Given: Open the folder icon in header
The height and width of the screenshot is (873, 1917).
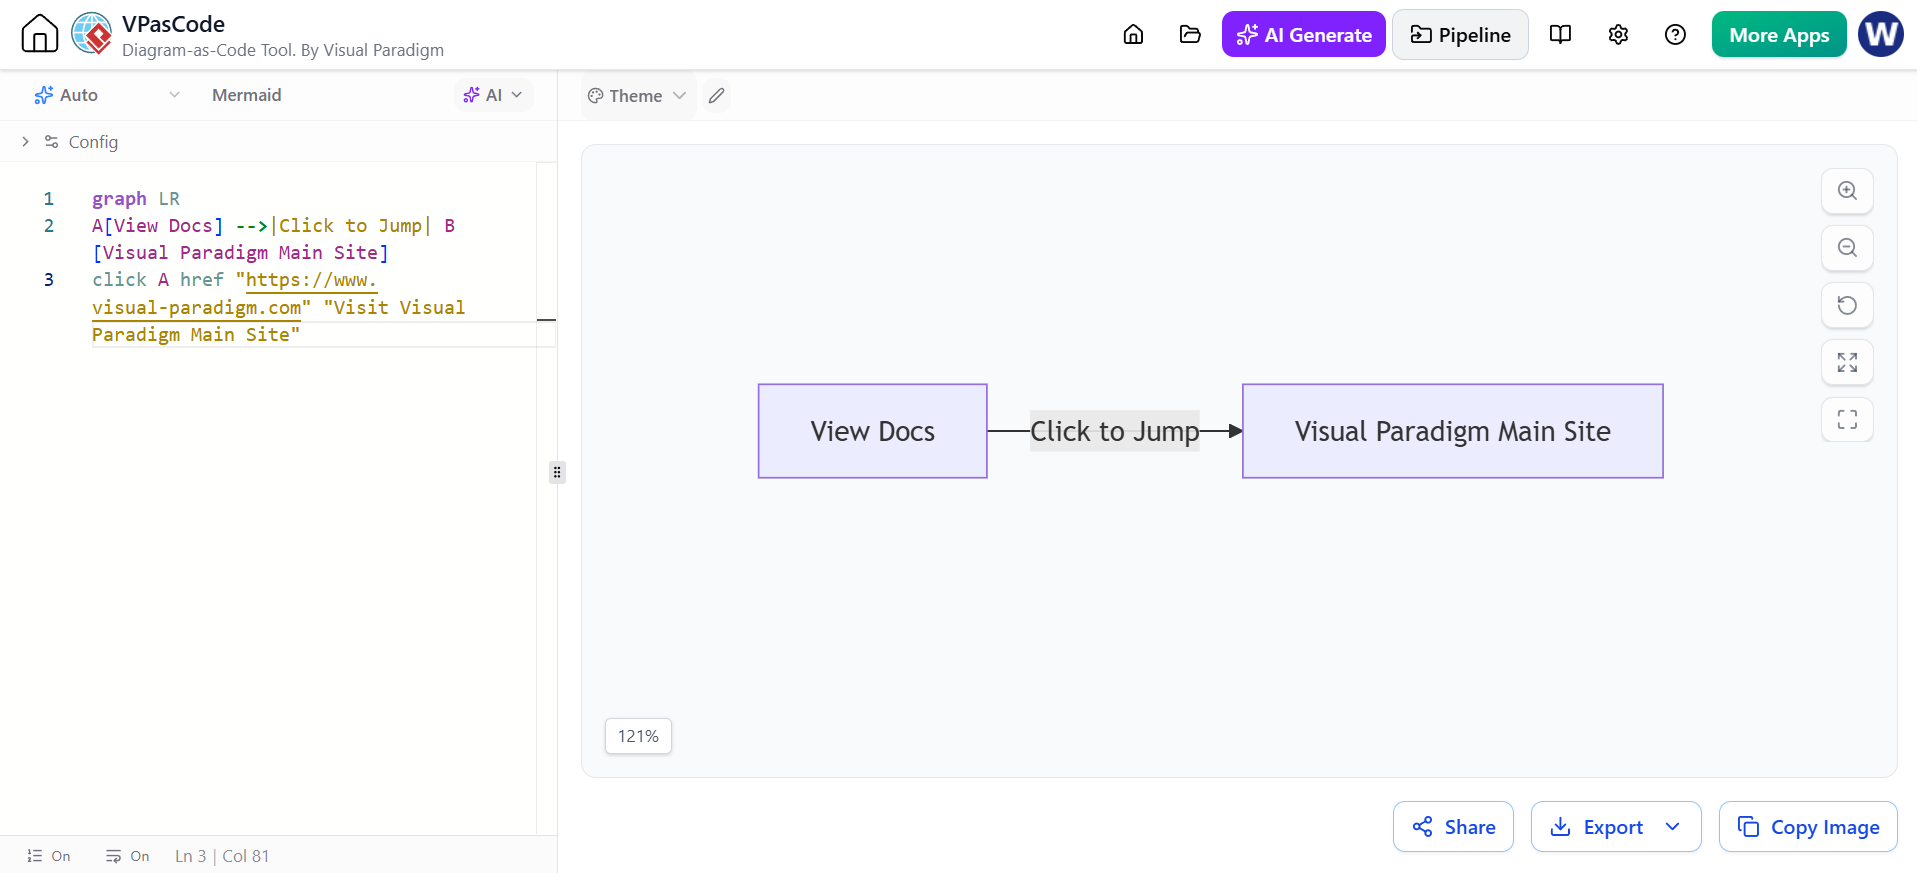Looking at the screenshot, I should tap(1190, 35).
